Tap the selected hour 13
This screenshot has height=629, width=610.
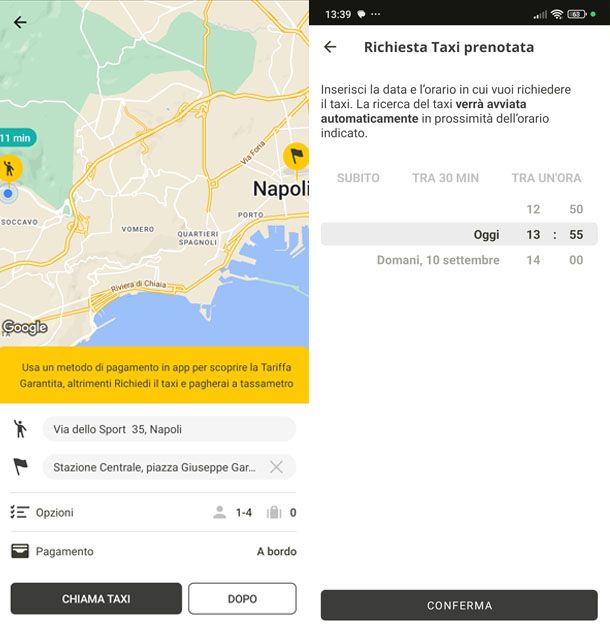(x=533, y=234)
